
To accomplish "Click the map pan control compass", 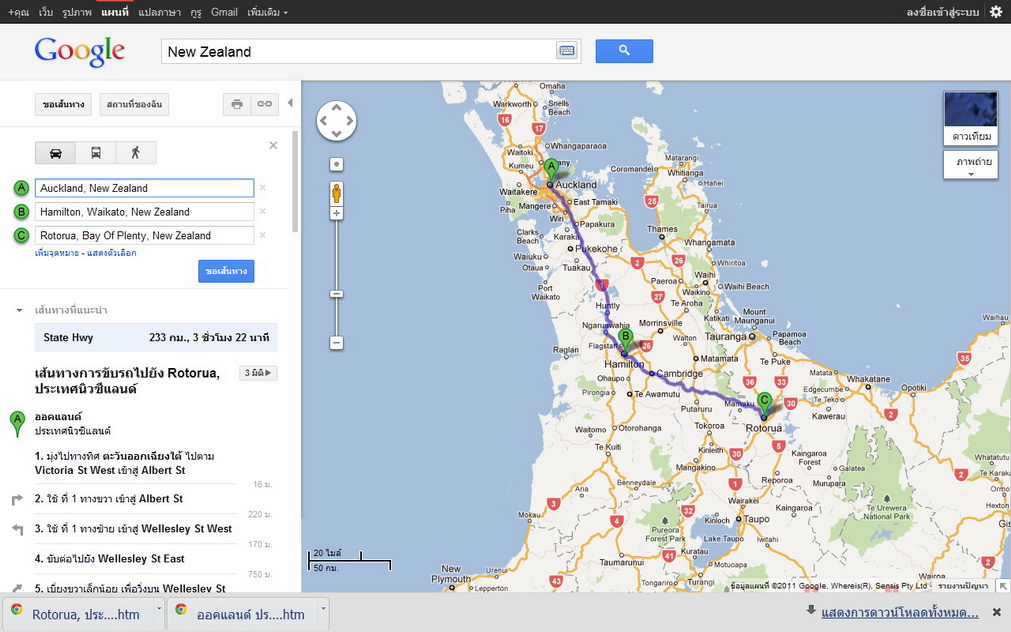I will point(337,121).
